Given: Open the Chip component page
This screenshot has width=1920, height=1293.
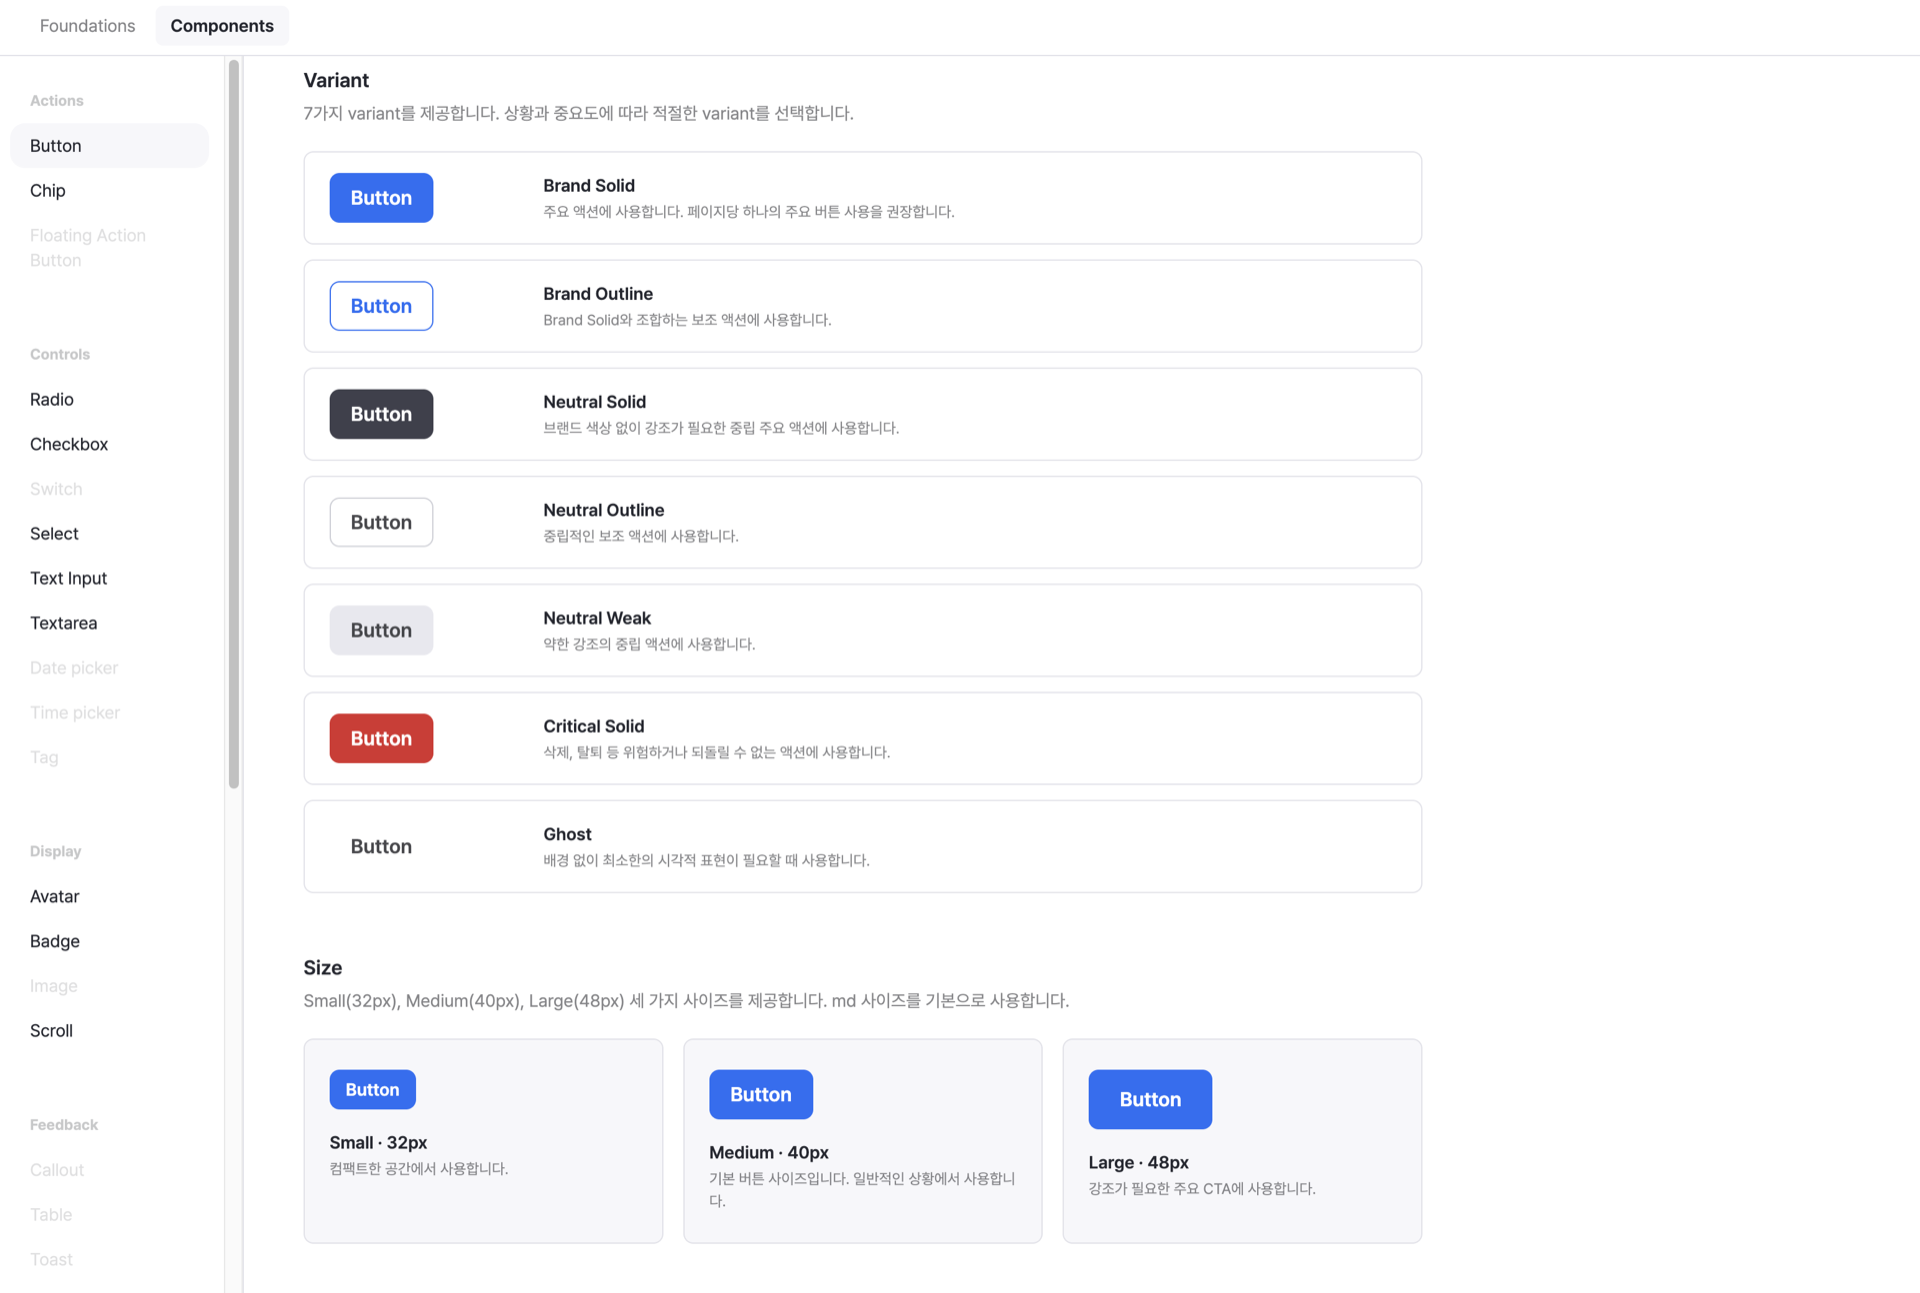Looking at the screenshot, I should click(x=109, y=191).
